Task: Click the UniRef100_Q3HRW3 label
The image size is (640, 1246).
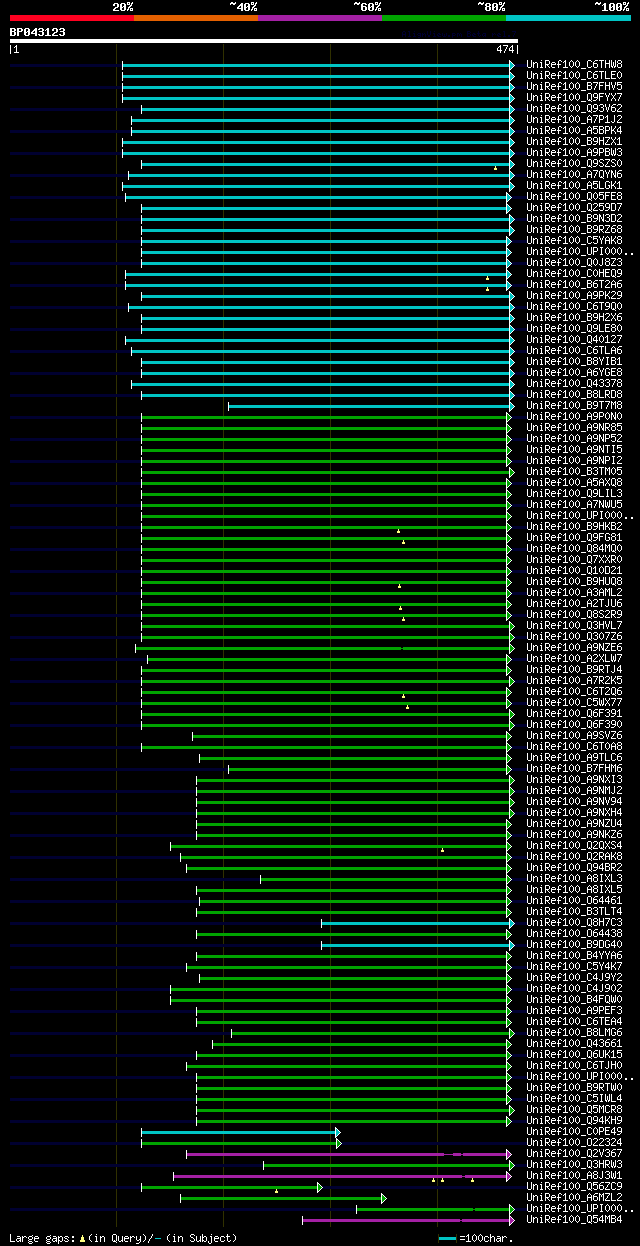Action: (574, 1164)
